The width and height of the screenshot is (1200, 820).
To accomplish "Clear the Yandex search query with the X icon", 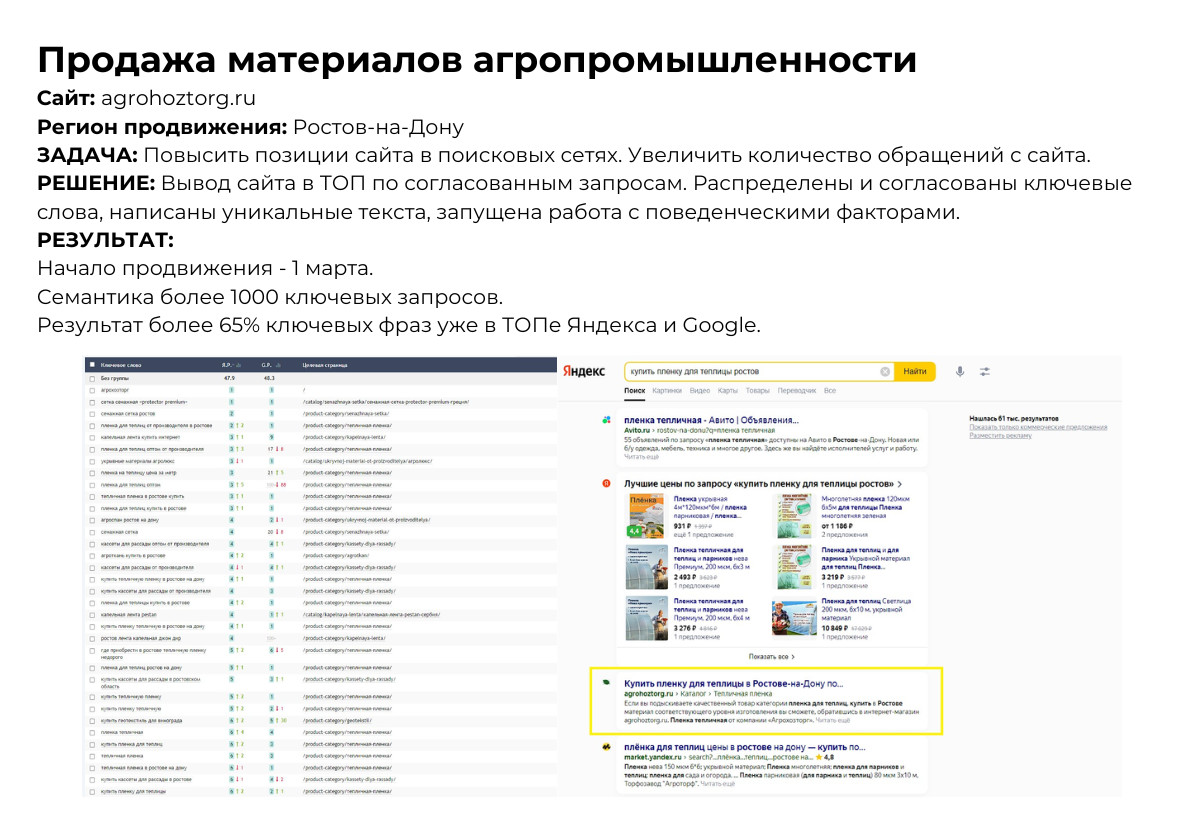I will click(x=885, y=372).
